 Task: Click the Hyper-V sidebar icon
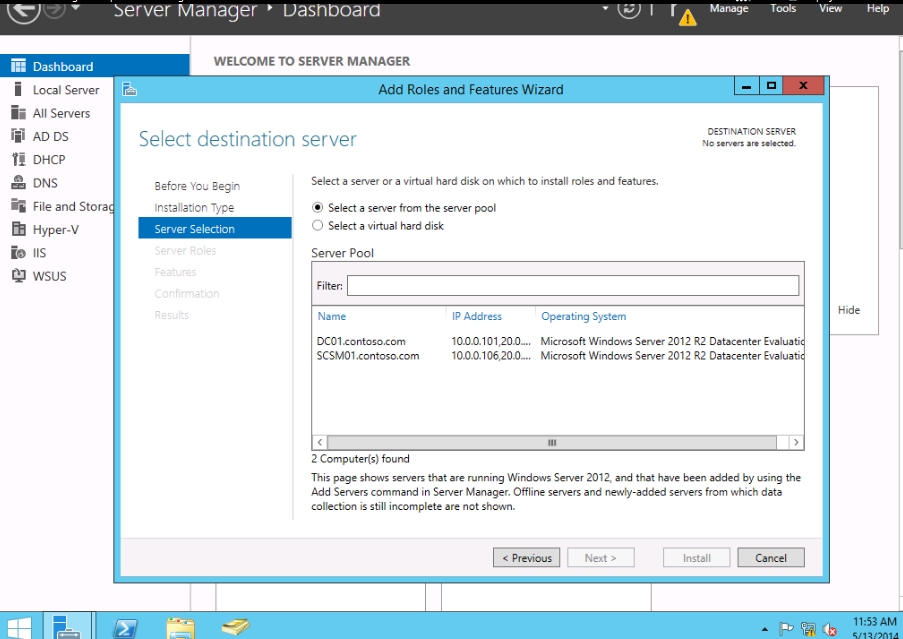pyautogui.click(x=17, y=230)
